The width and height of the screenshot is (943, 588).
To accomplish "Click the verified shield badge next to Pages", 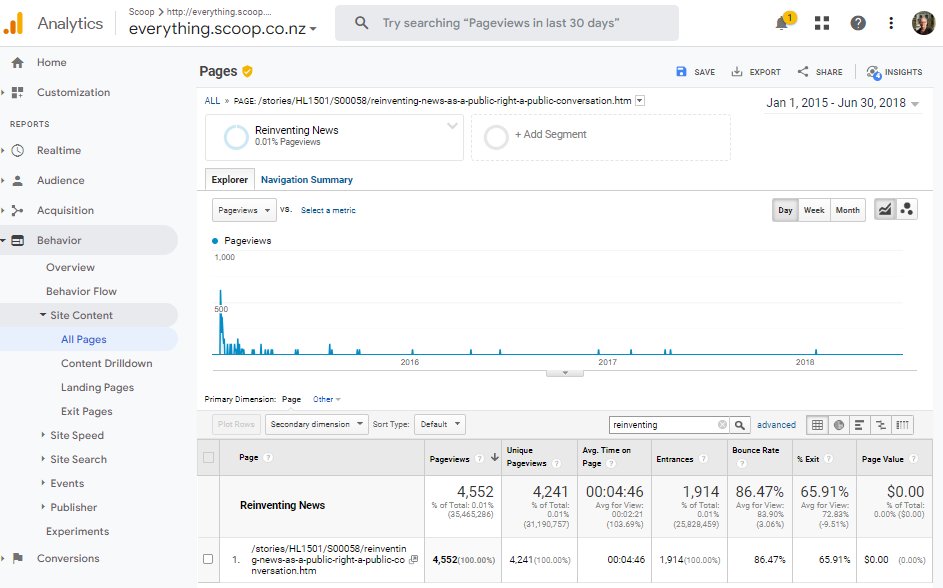I will point(247,72).
